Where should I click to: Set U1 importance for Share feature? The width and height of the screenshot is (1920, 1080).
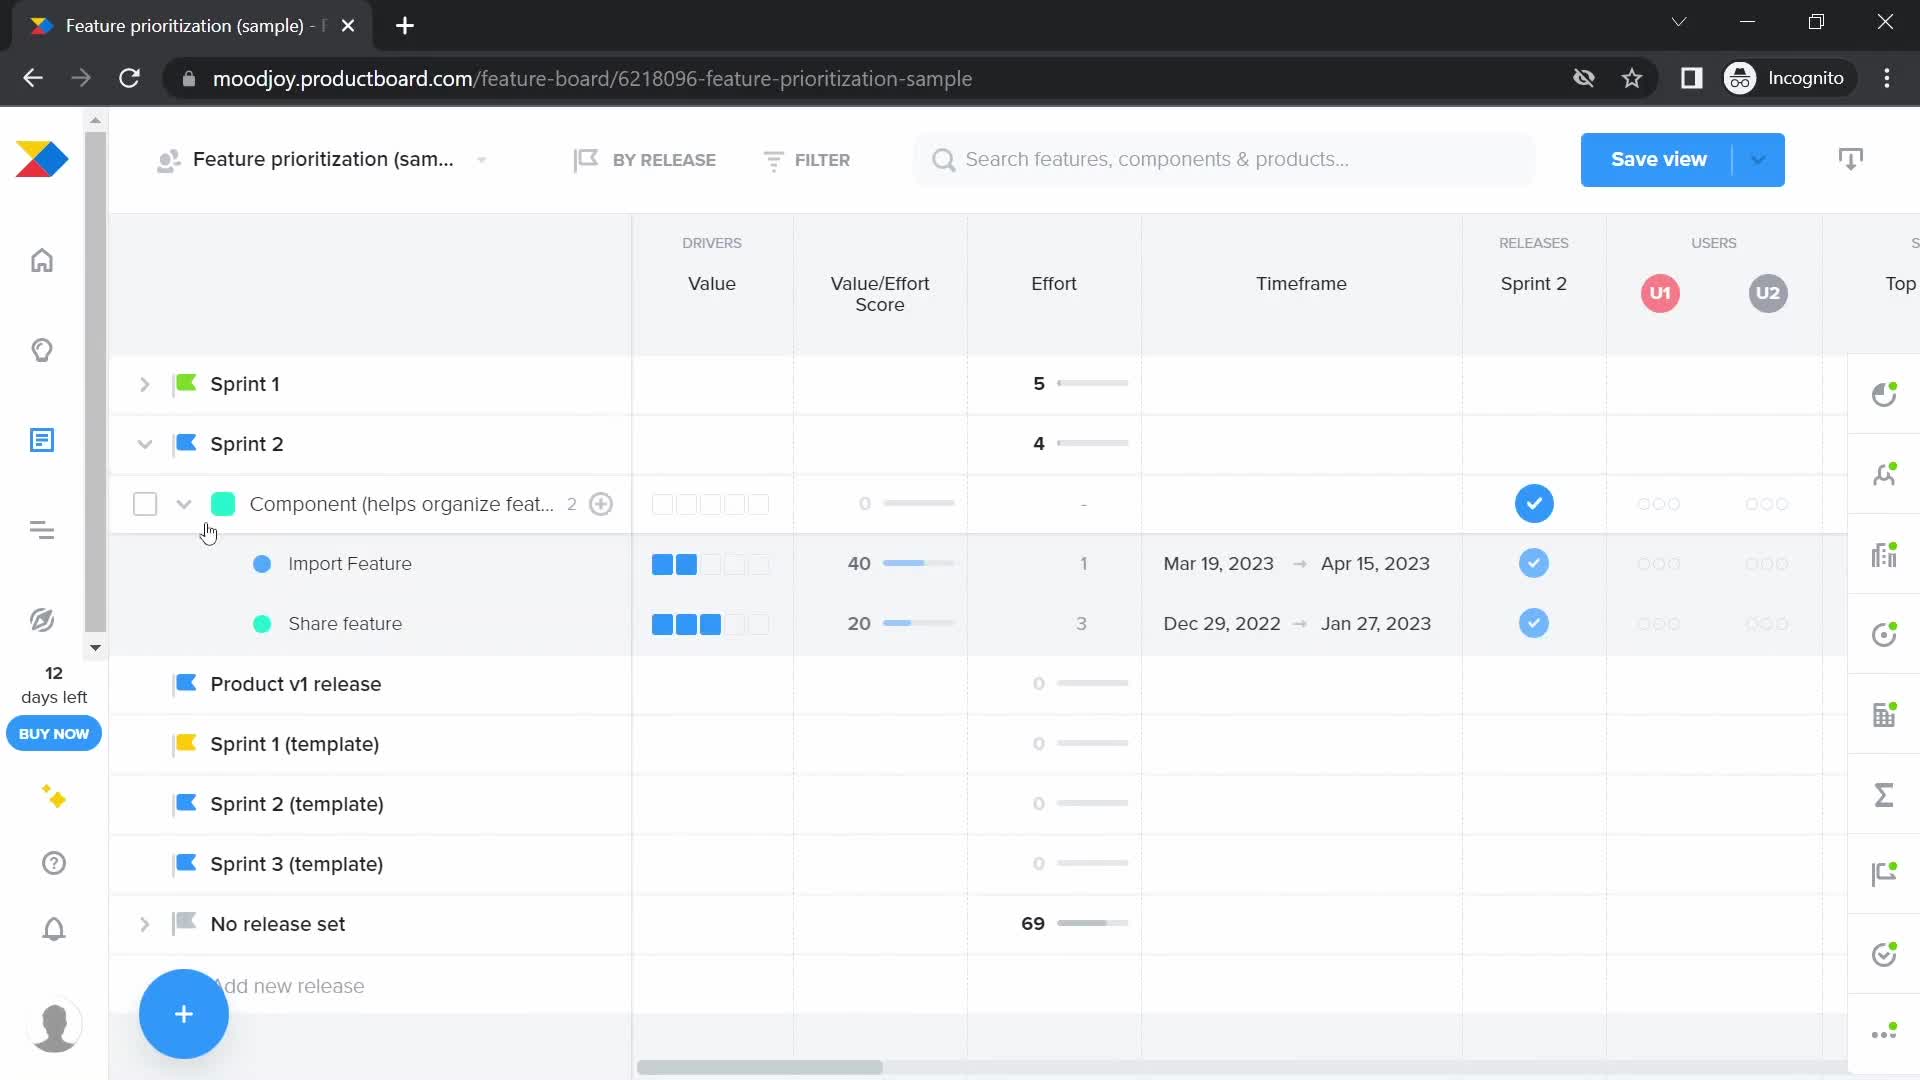[1659, 624]
